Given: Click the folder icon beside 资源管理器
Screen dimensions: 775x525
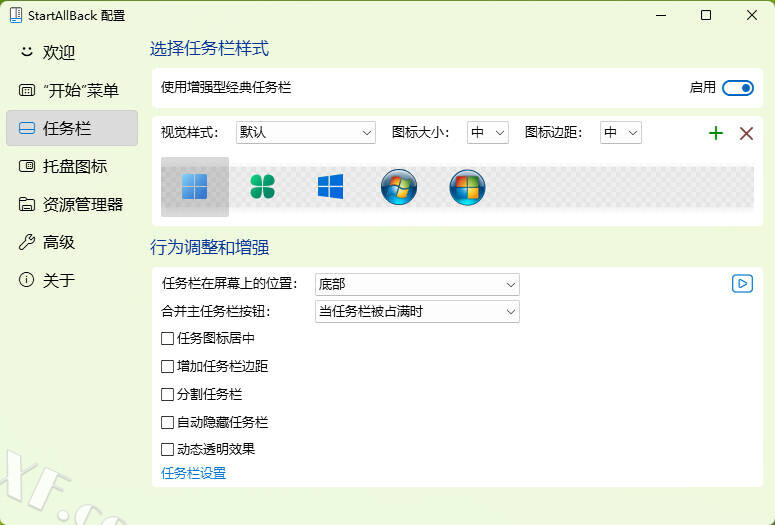Looking at the screenshot, I should tap(26, 204).
